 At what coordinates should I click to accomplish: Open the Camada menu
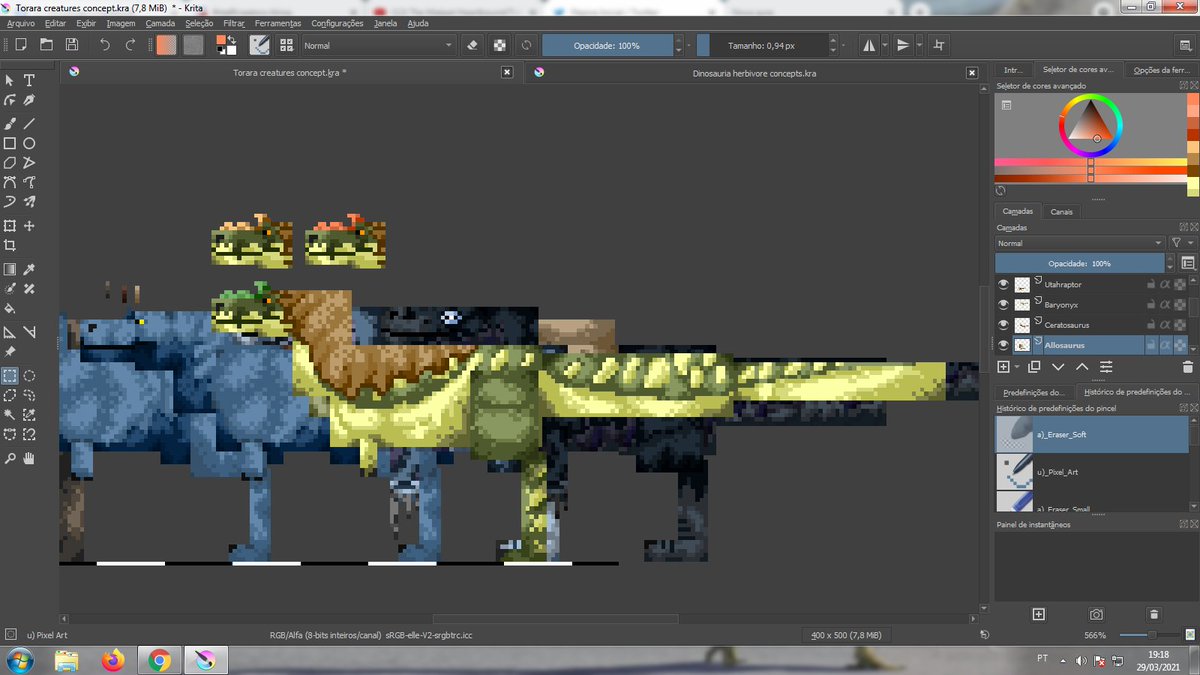(160, 22)
